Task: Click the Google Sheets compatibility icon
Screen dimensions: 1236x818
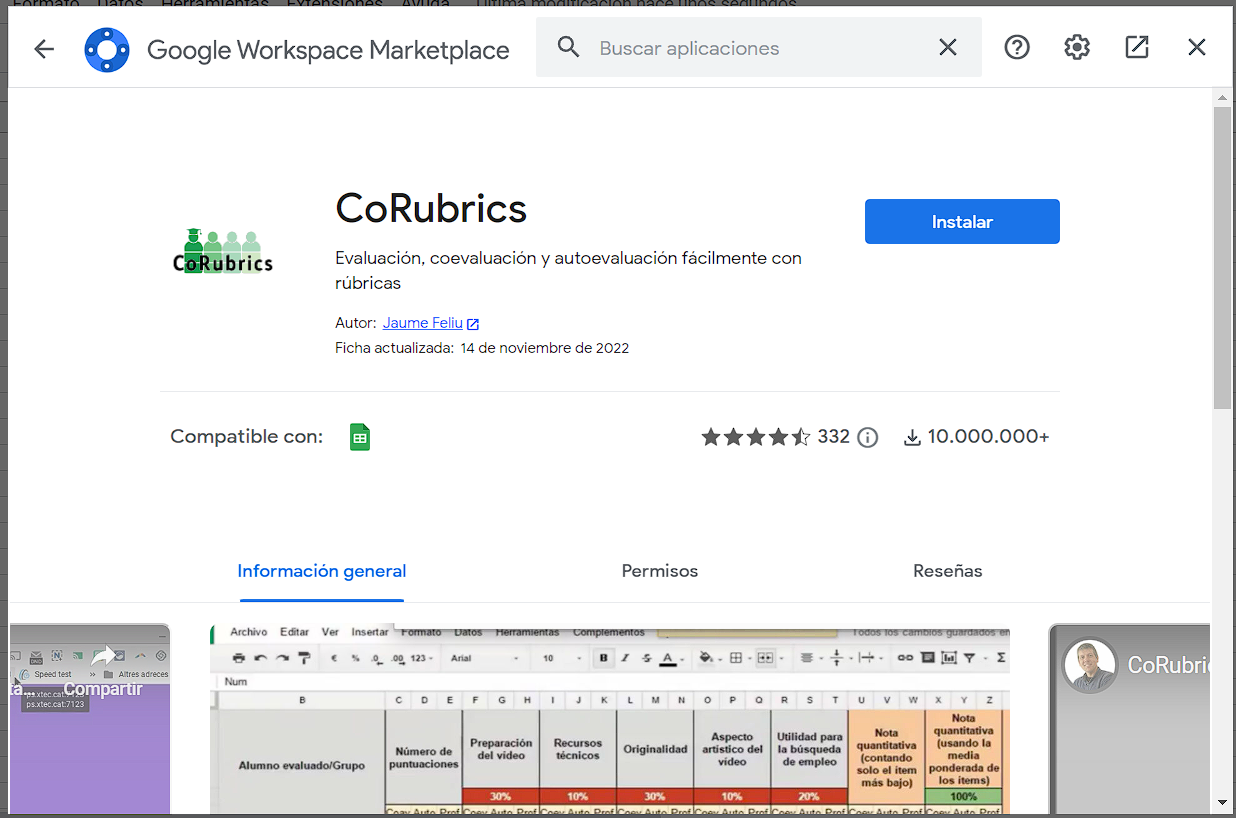Action: [360, 437]
